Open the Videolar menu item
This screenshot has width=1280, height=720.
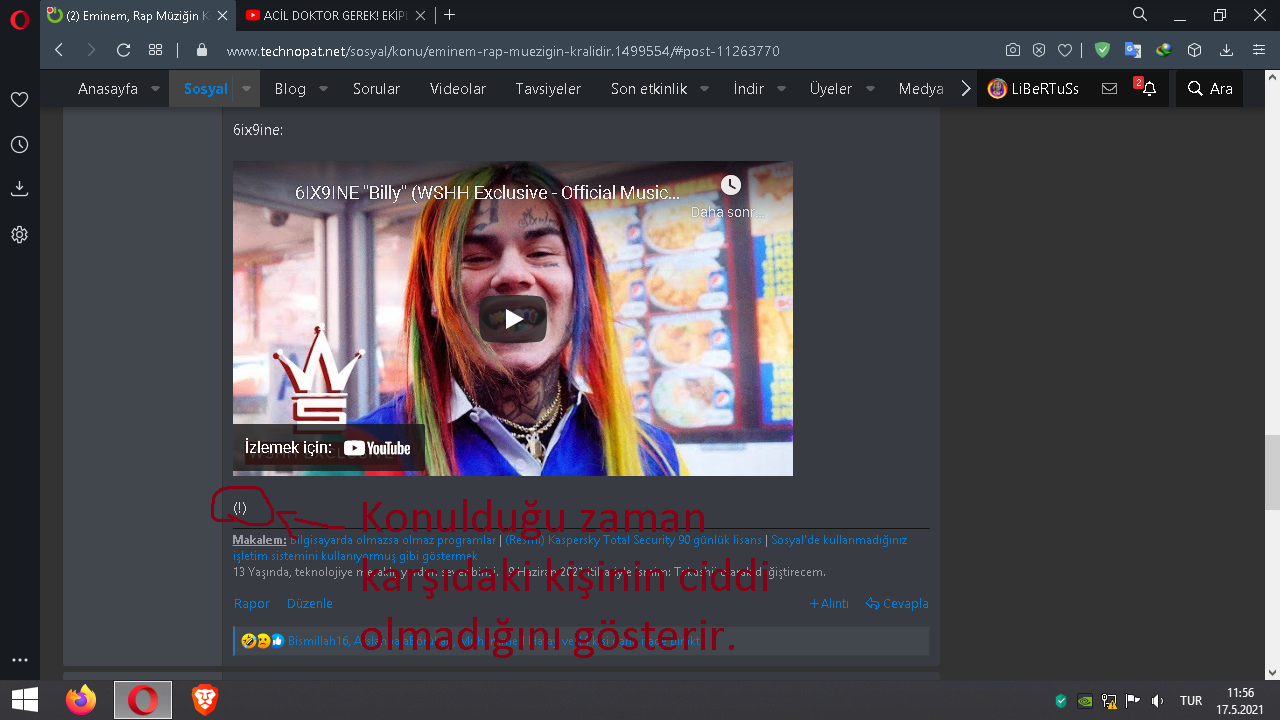tap(457, 88)
